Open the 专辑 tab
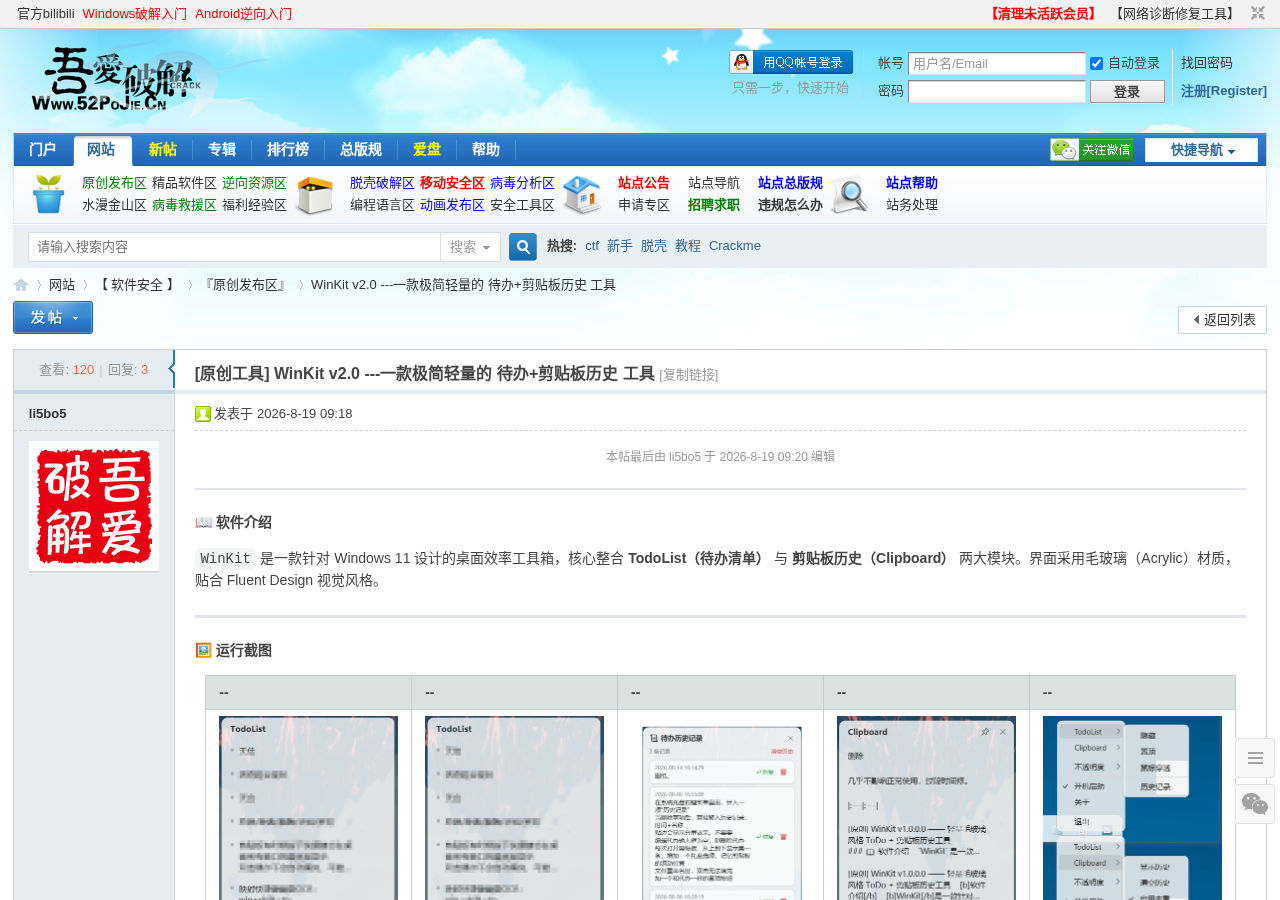This screenshot has height=900, width=1280. (222, 150)
